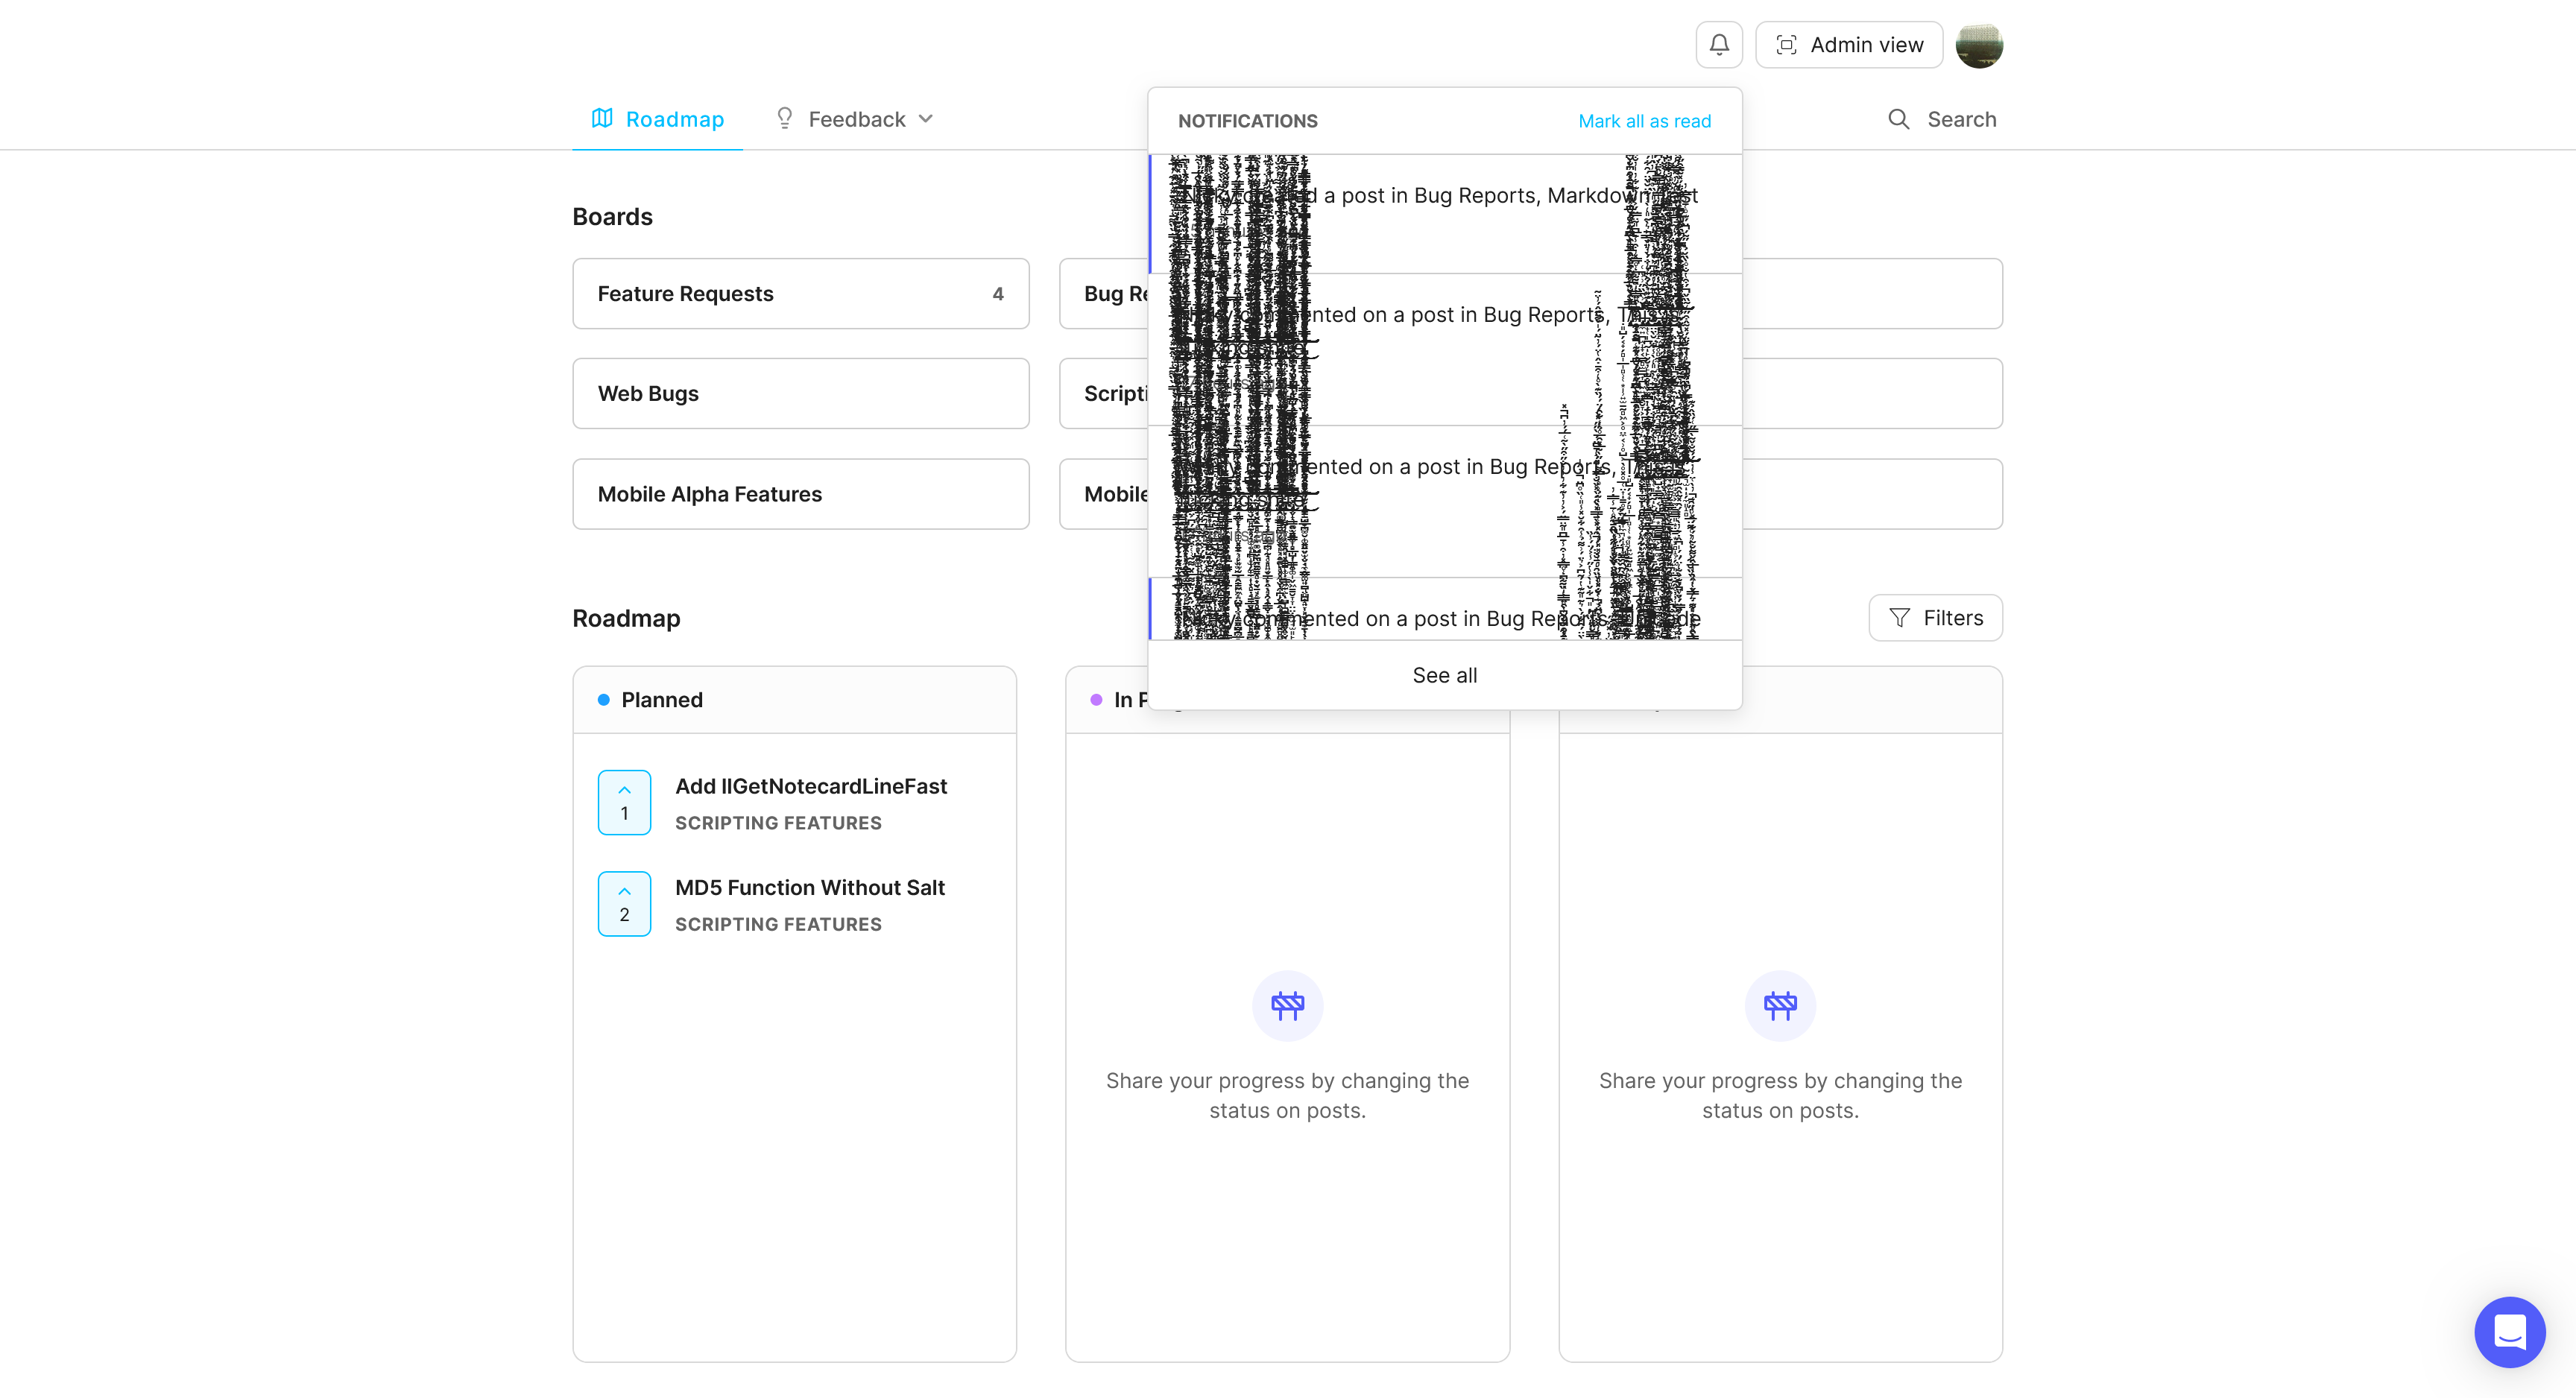The image size is (2576, 1398).
Task: Open the user avatar menu
Action: coord(1978,45)
